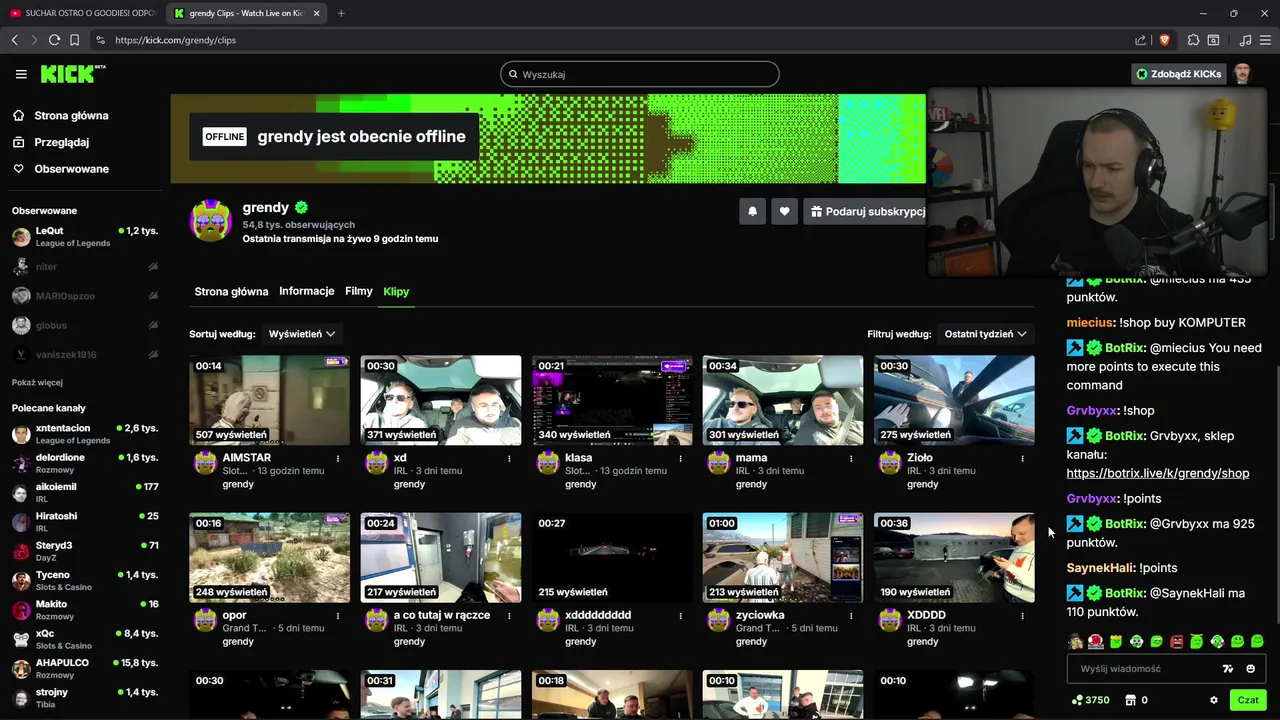The image size is (1280, 720).
Task: Open the hamburger sidebar menu
Action: pos(21,74)
